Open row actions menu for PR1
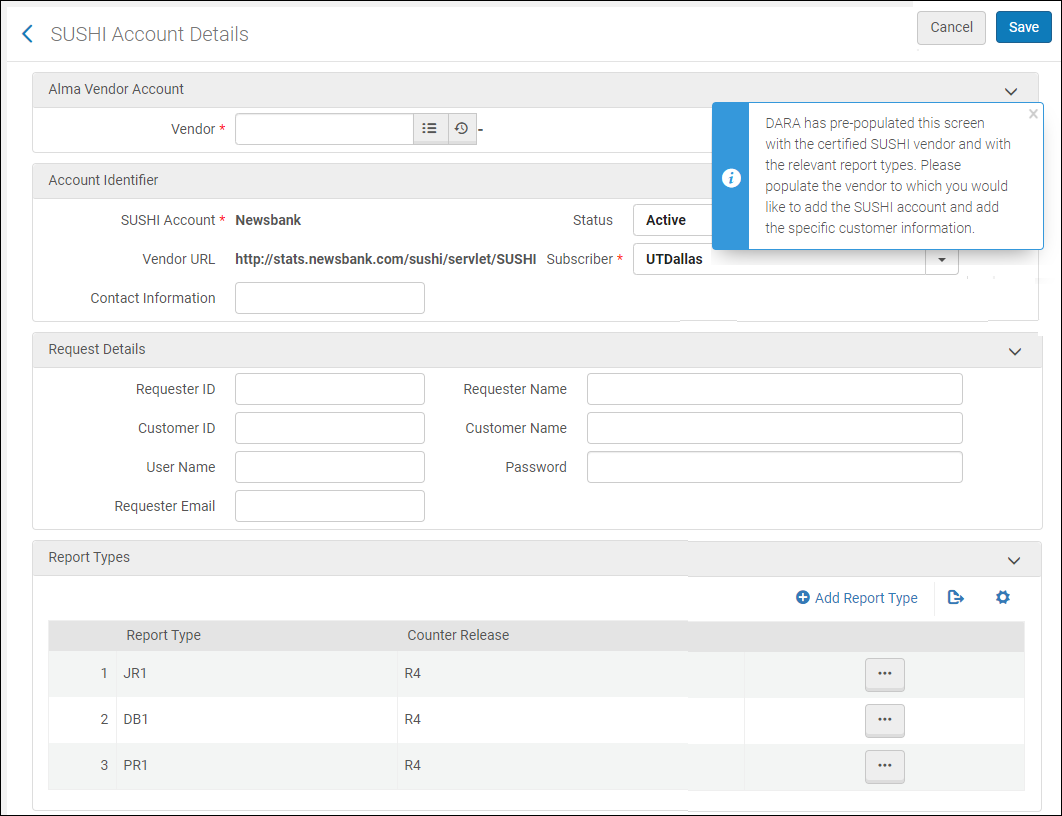Screen dimensions: 1062x816 (x=885, y=766)
